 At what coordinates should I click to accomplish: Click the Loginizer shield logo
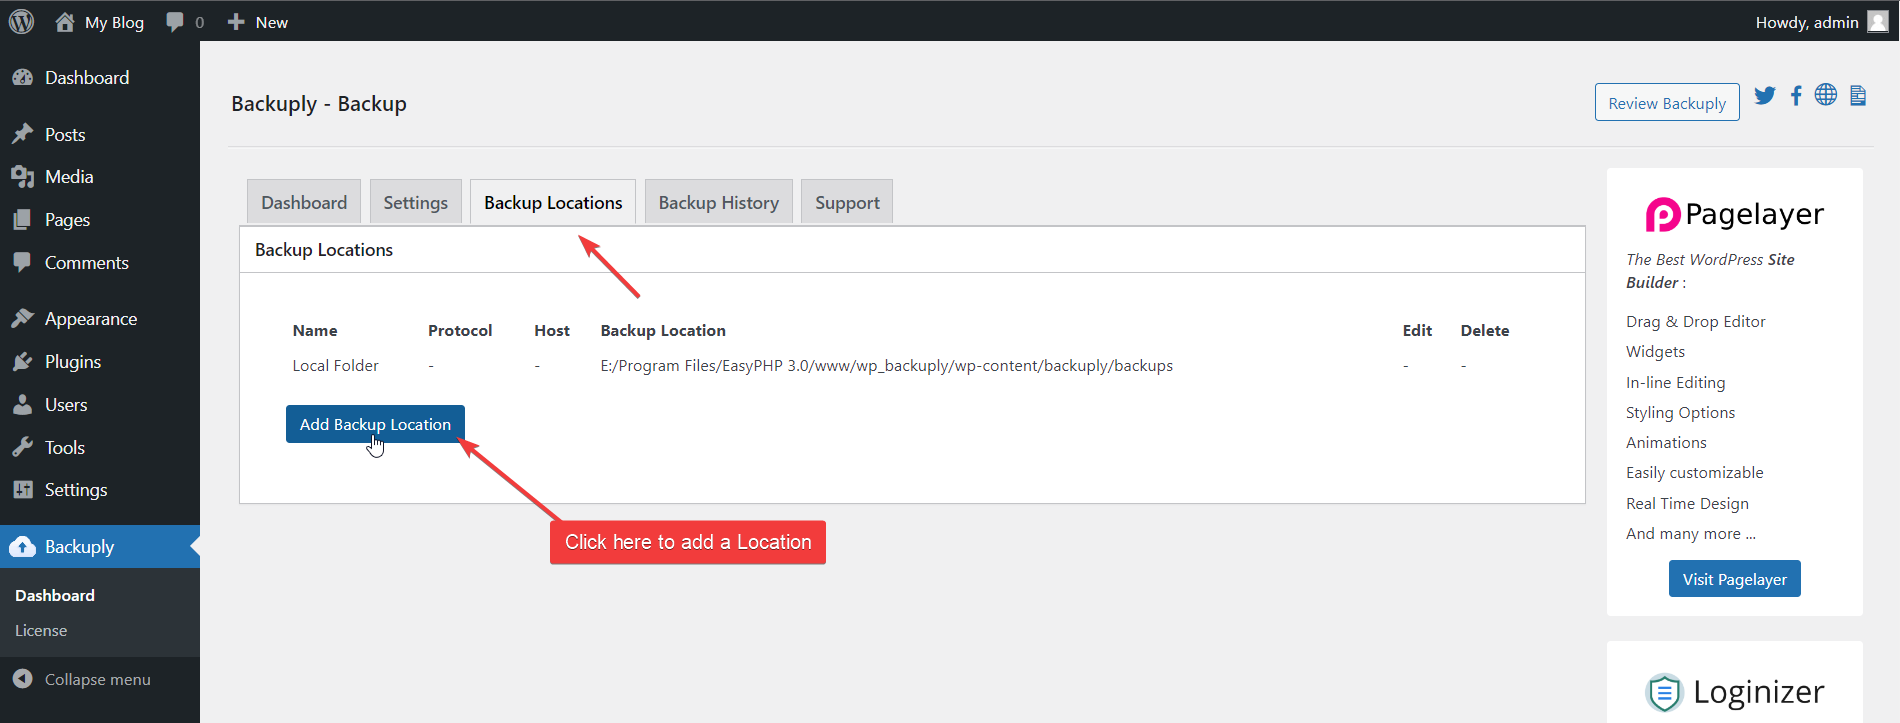(1665, 692)
